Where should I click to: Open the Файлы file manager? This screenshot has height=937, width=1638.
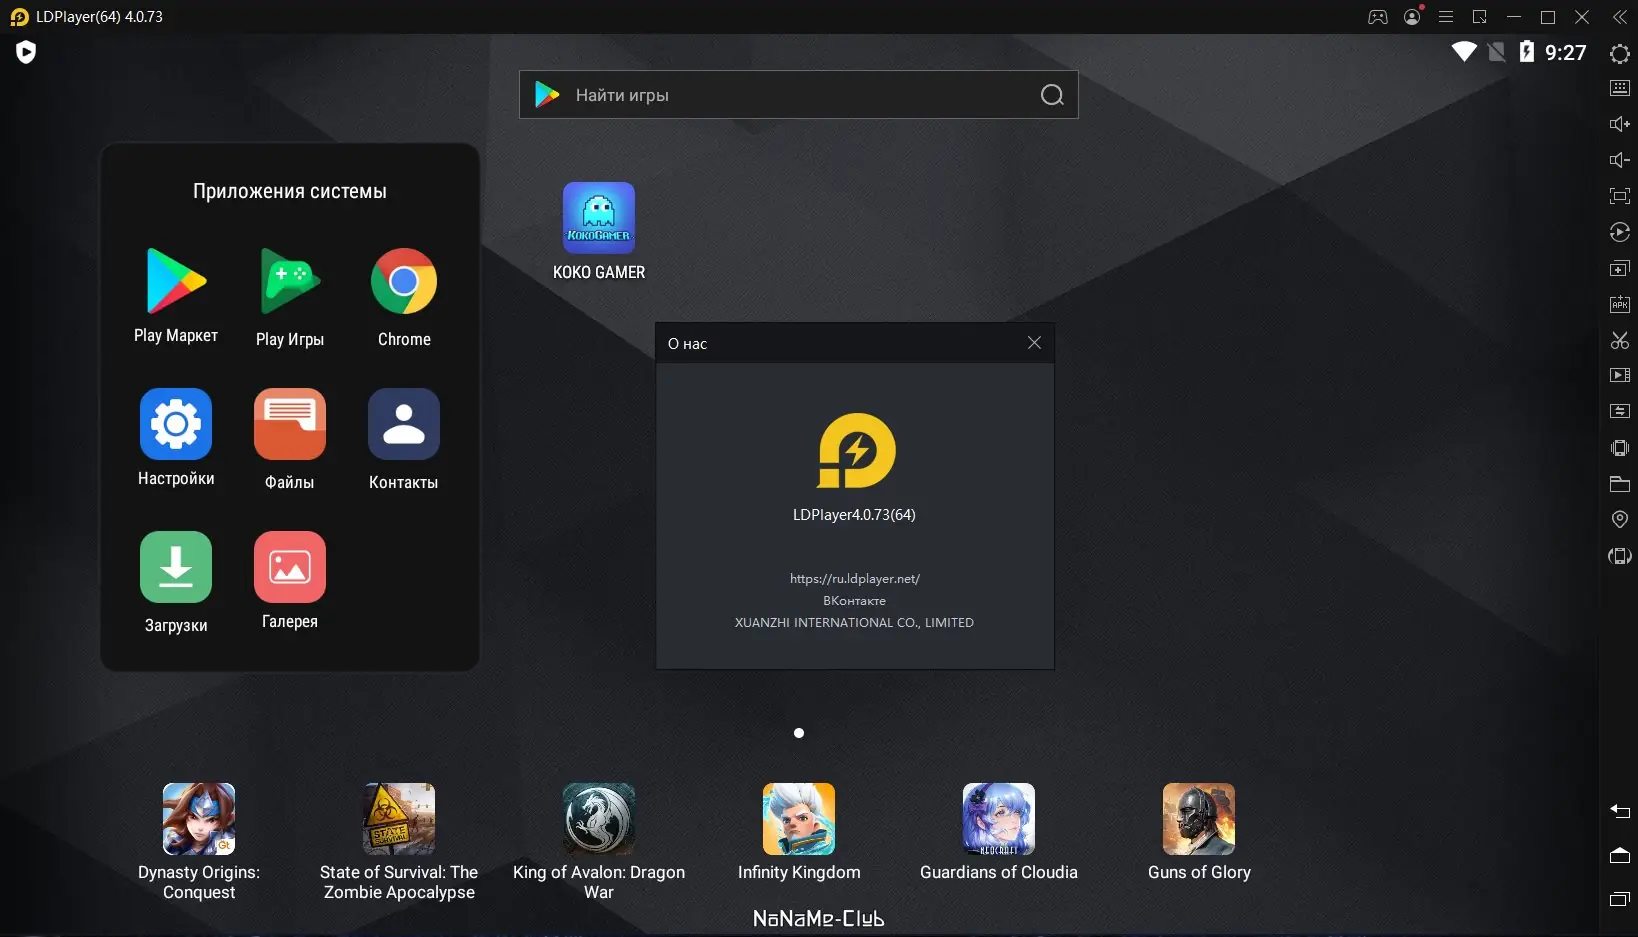pos(290,439)
